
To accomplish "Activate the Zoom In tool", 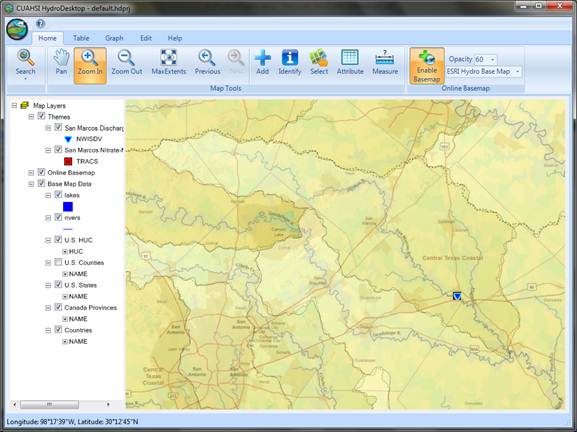I will 90,65.
